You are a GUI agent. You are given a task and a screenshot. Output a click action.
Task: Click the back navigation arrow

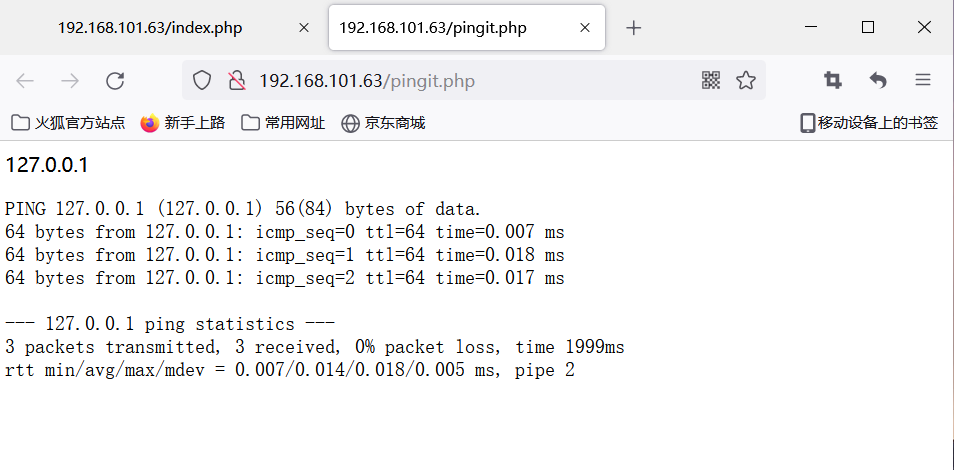coord(25,80)
